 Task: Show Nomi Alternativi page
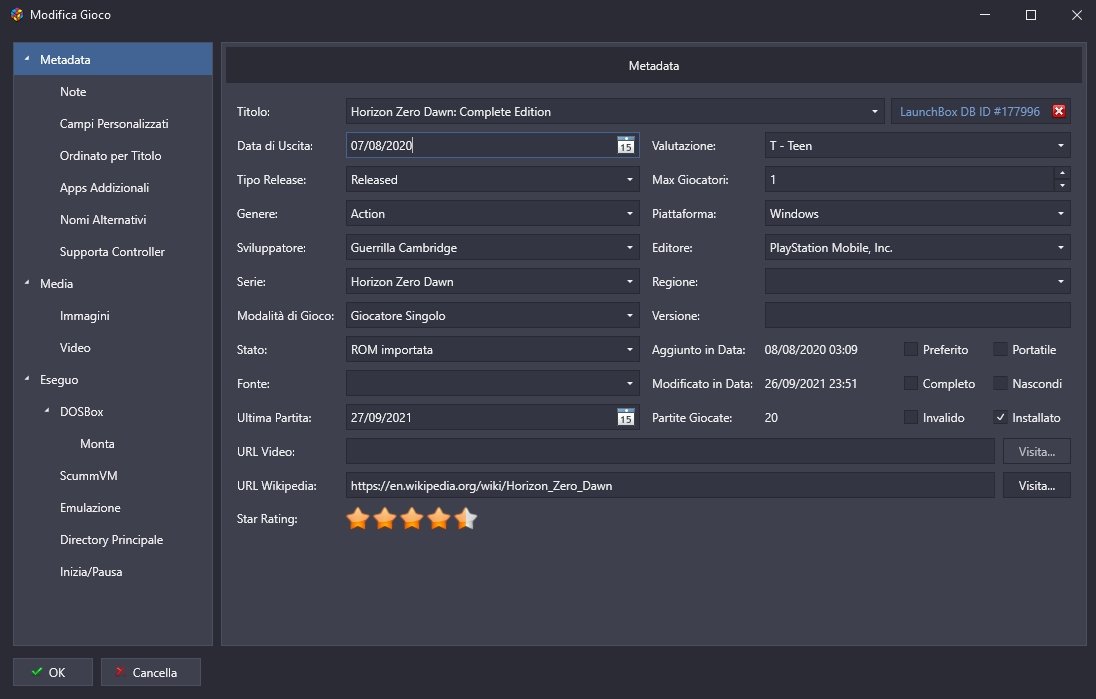(x=103, y=219)
